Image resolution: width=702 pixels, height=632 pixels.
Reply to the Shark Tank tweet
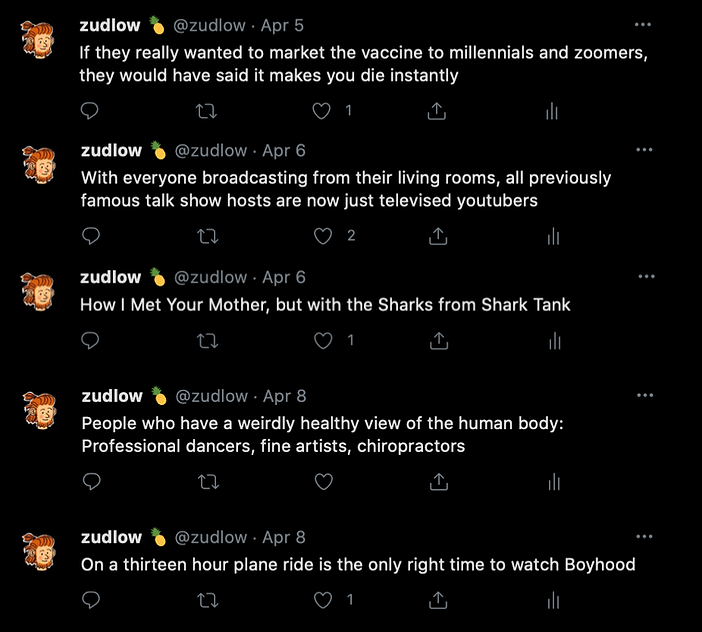coord(91,341)
